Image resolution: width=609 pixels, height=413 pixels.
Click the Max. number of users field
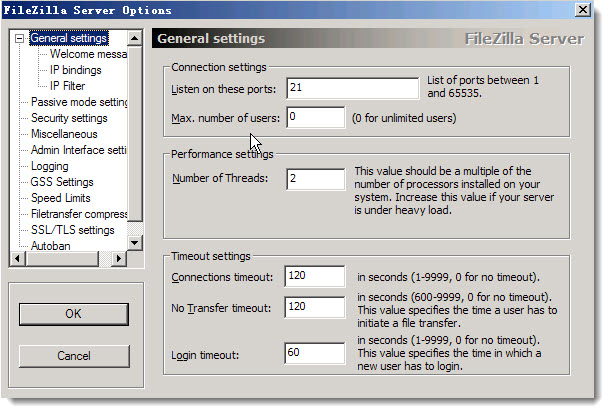315,117
